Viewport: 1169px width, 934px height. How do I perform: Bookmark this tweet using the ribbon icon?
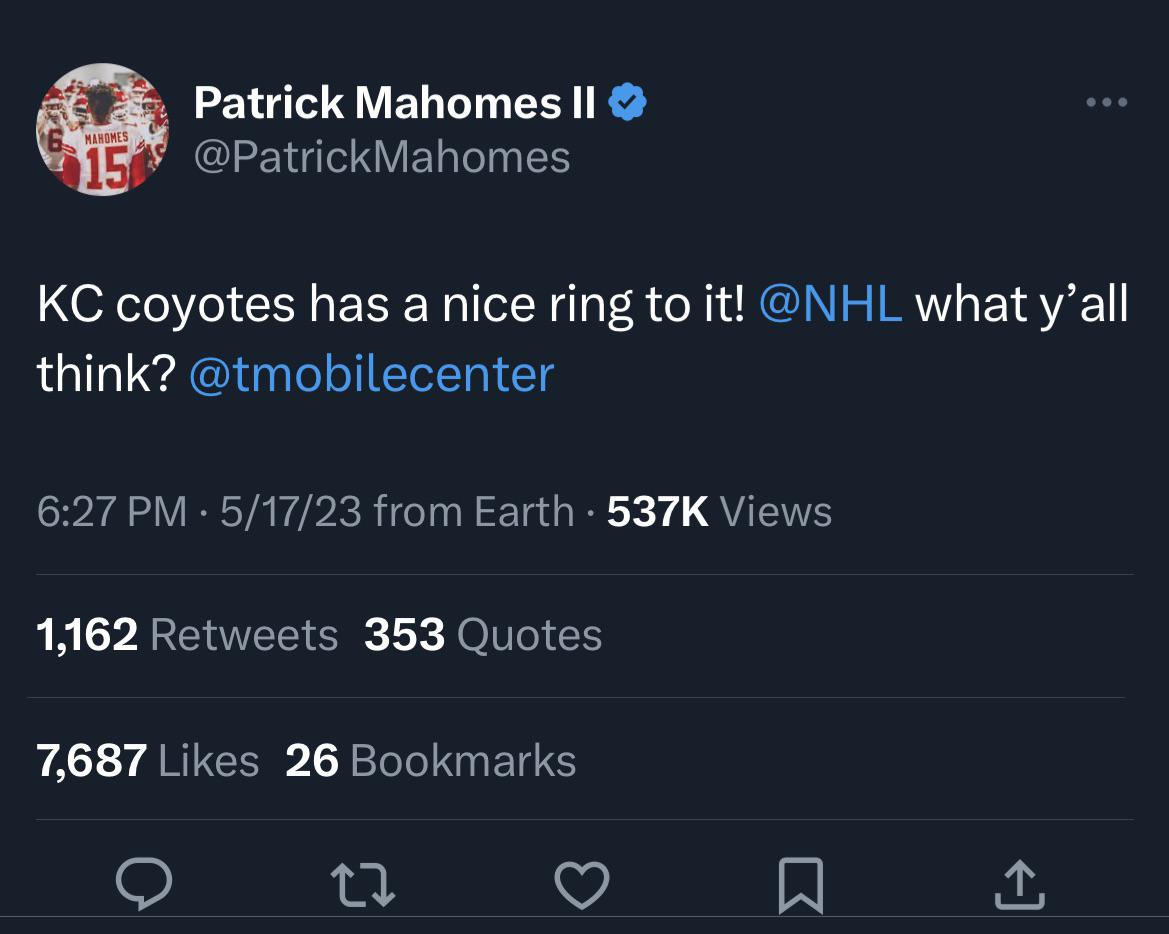[801, 884]
